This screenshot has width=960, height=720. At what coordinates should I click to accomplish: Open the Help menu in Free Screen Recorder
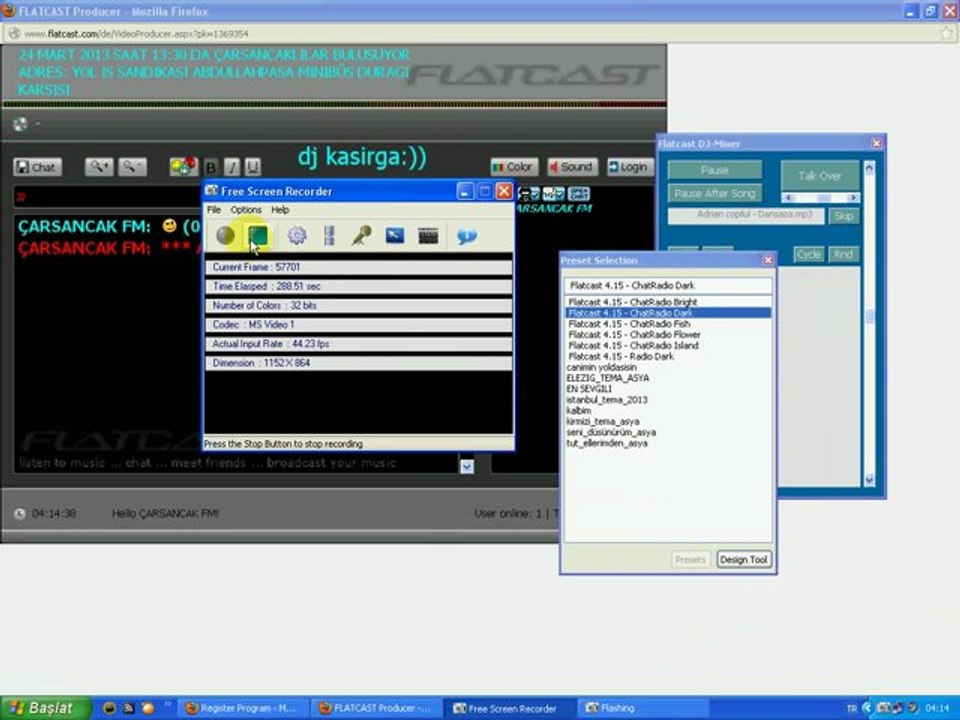point(280,210)
